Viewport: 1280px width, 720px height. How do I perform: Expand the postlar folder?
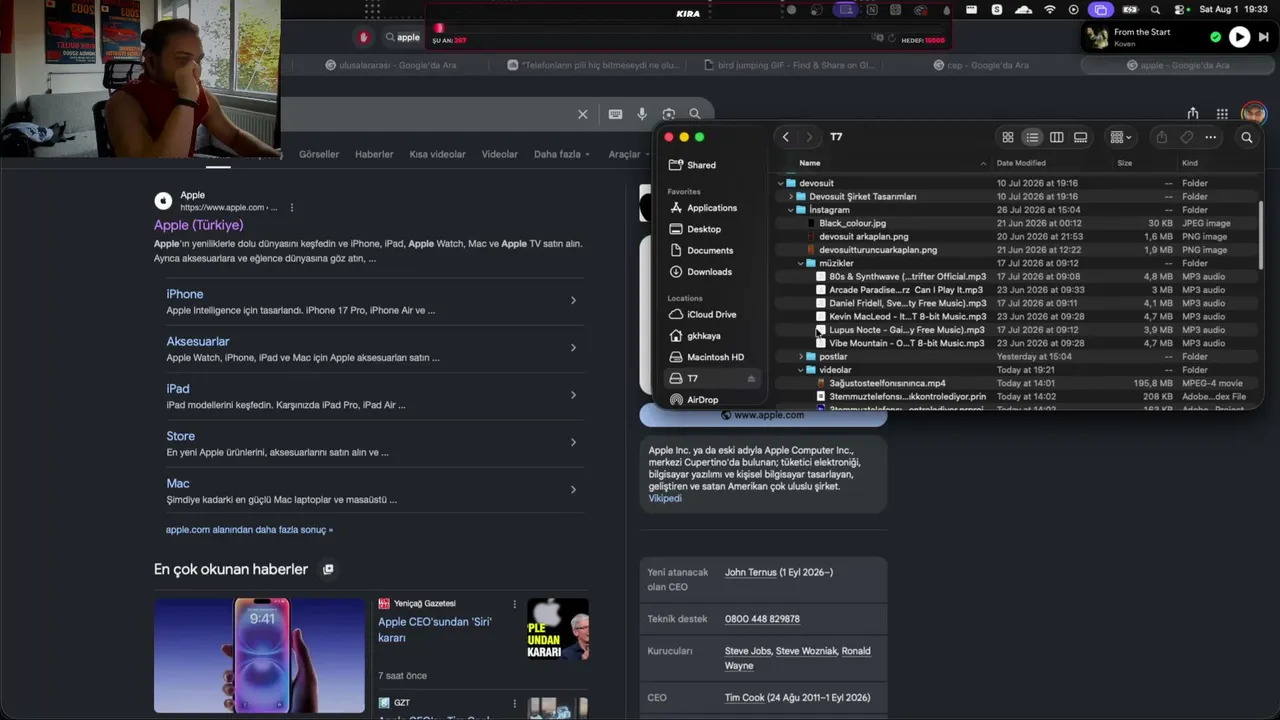[800, 357]
